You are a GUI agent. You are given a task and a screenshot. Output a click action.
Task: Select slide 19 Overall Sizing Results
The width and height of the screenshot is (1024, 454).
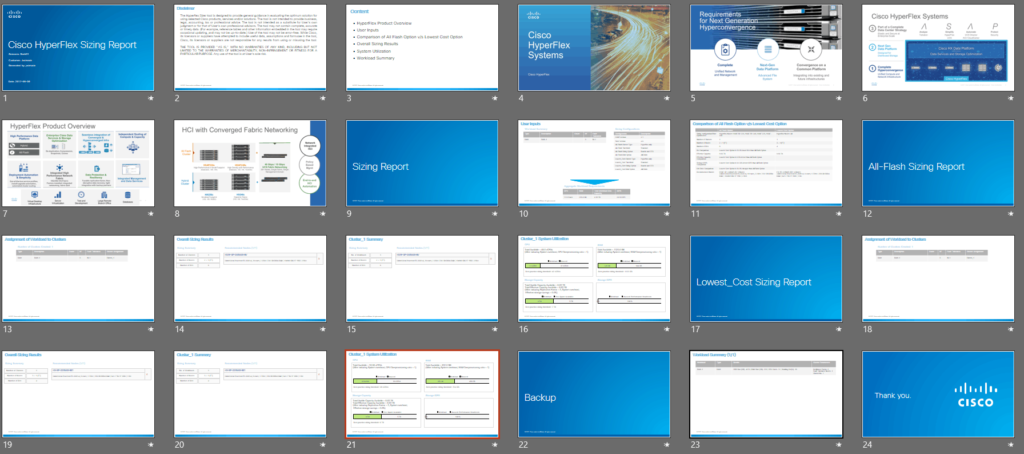coord(78,395)
